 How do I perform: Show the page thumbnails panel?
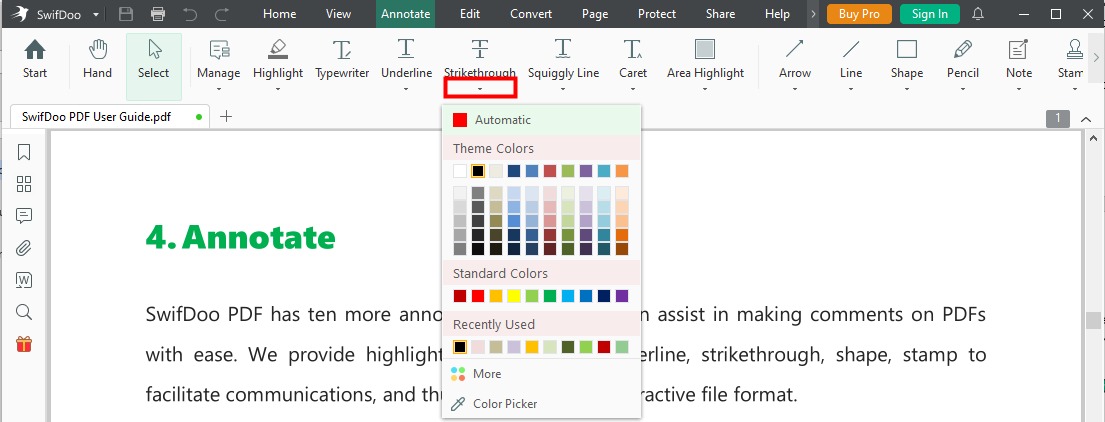pos(24,185)
